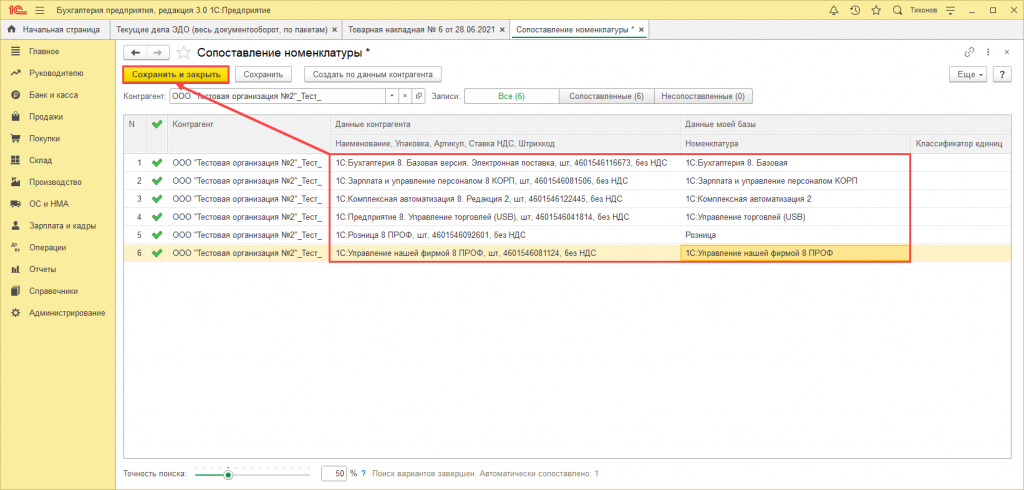Select row 5 1С:Розница 8 ПРОФ data

tap(505, 235)
